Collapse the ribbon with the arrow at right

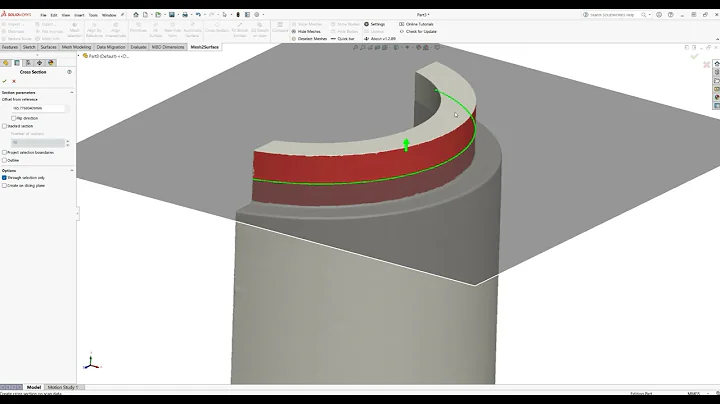pyautogui.click(x=717, y=39)
